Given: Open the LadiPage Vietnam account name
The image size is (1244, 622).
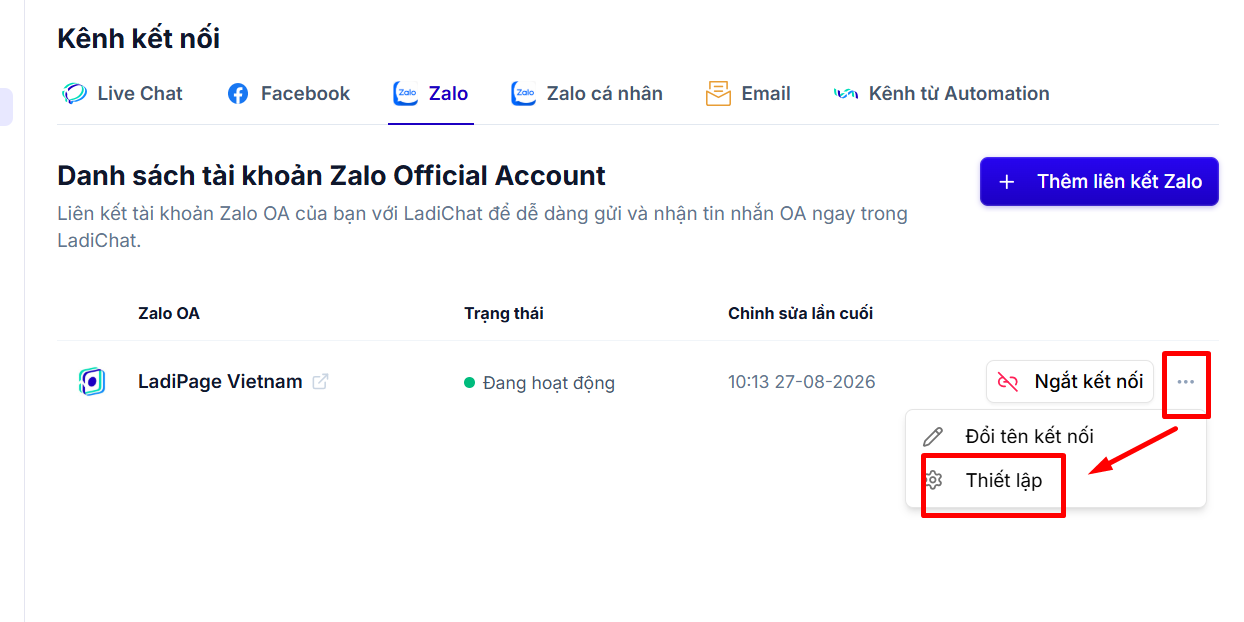Looking at the screenshot, I should click(220, 382).
